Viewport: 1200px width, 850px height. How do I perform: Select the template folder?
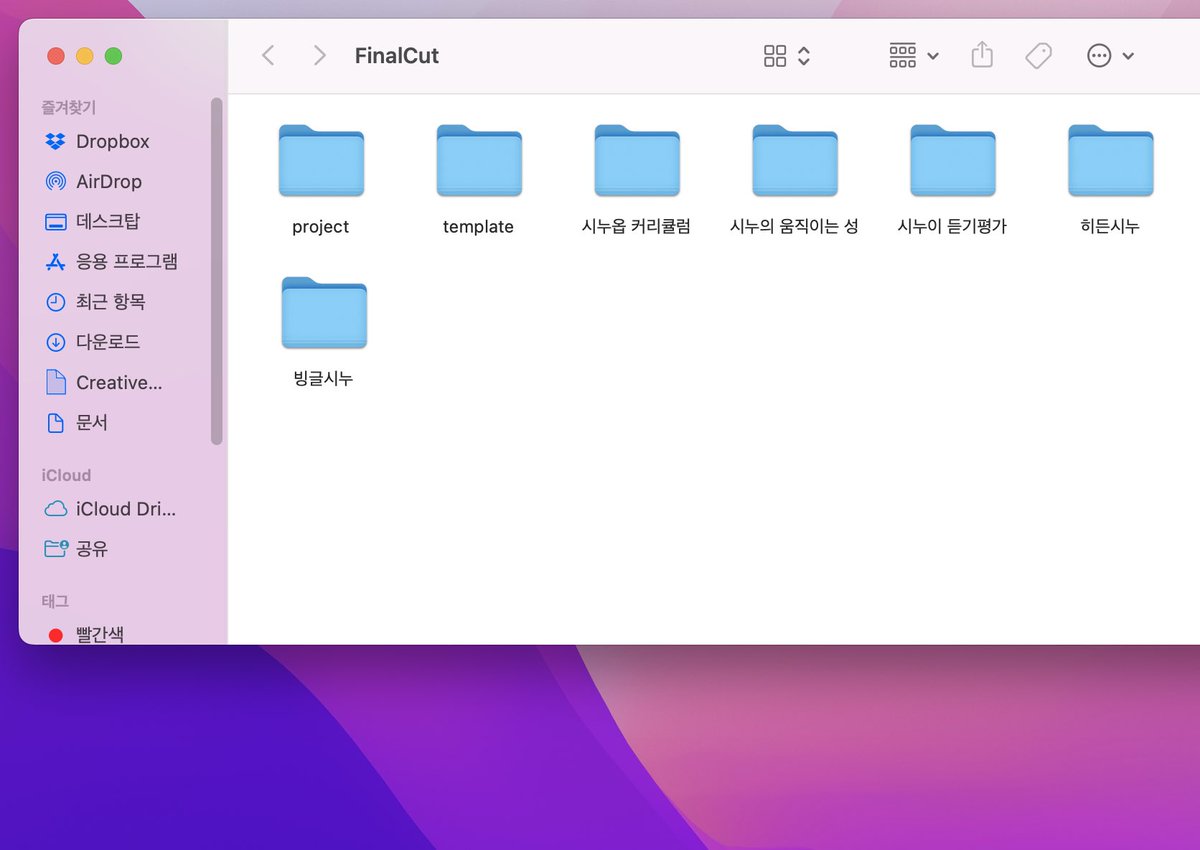[x=479, y=180]
